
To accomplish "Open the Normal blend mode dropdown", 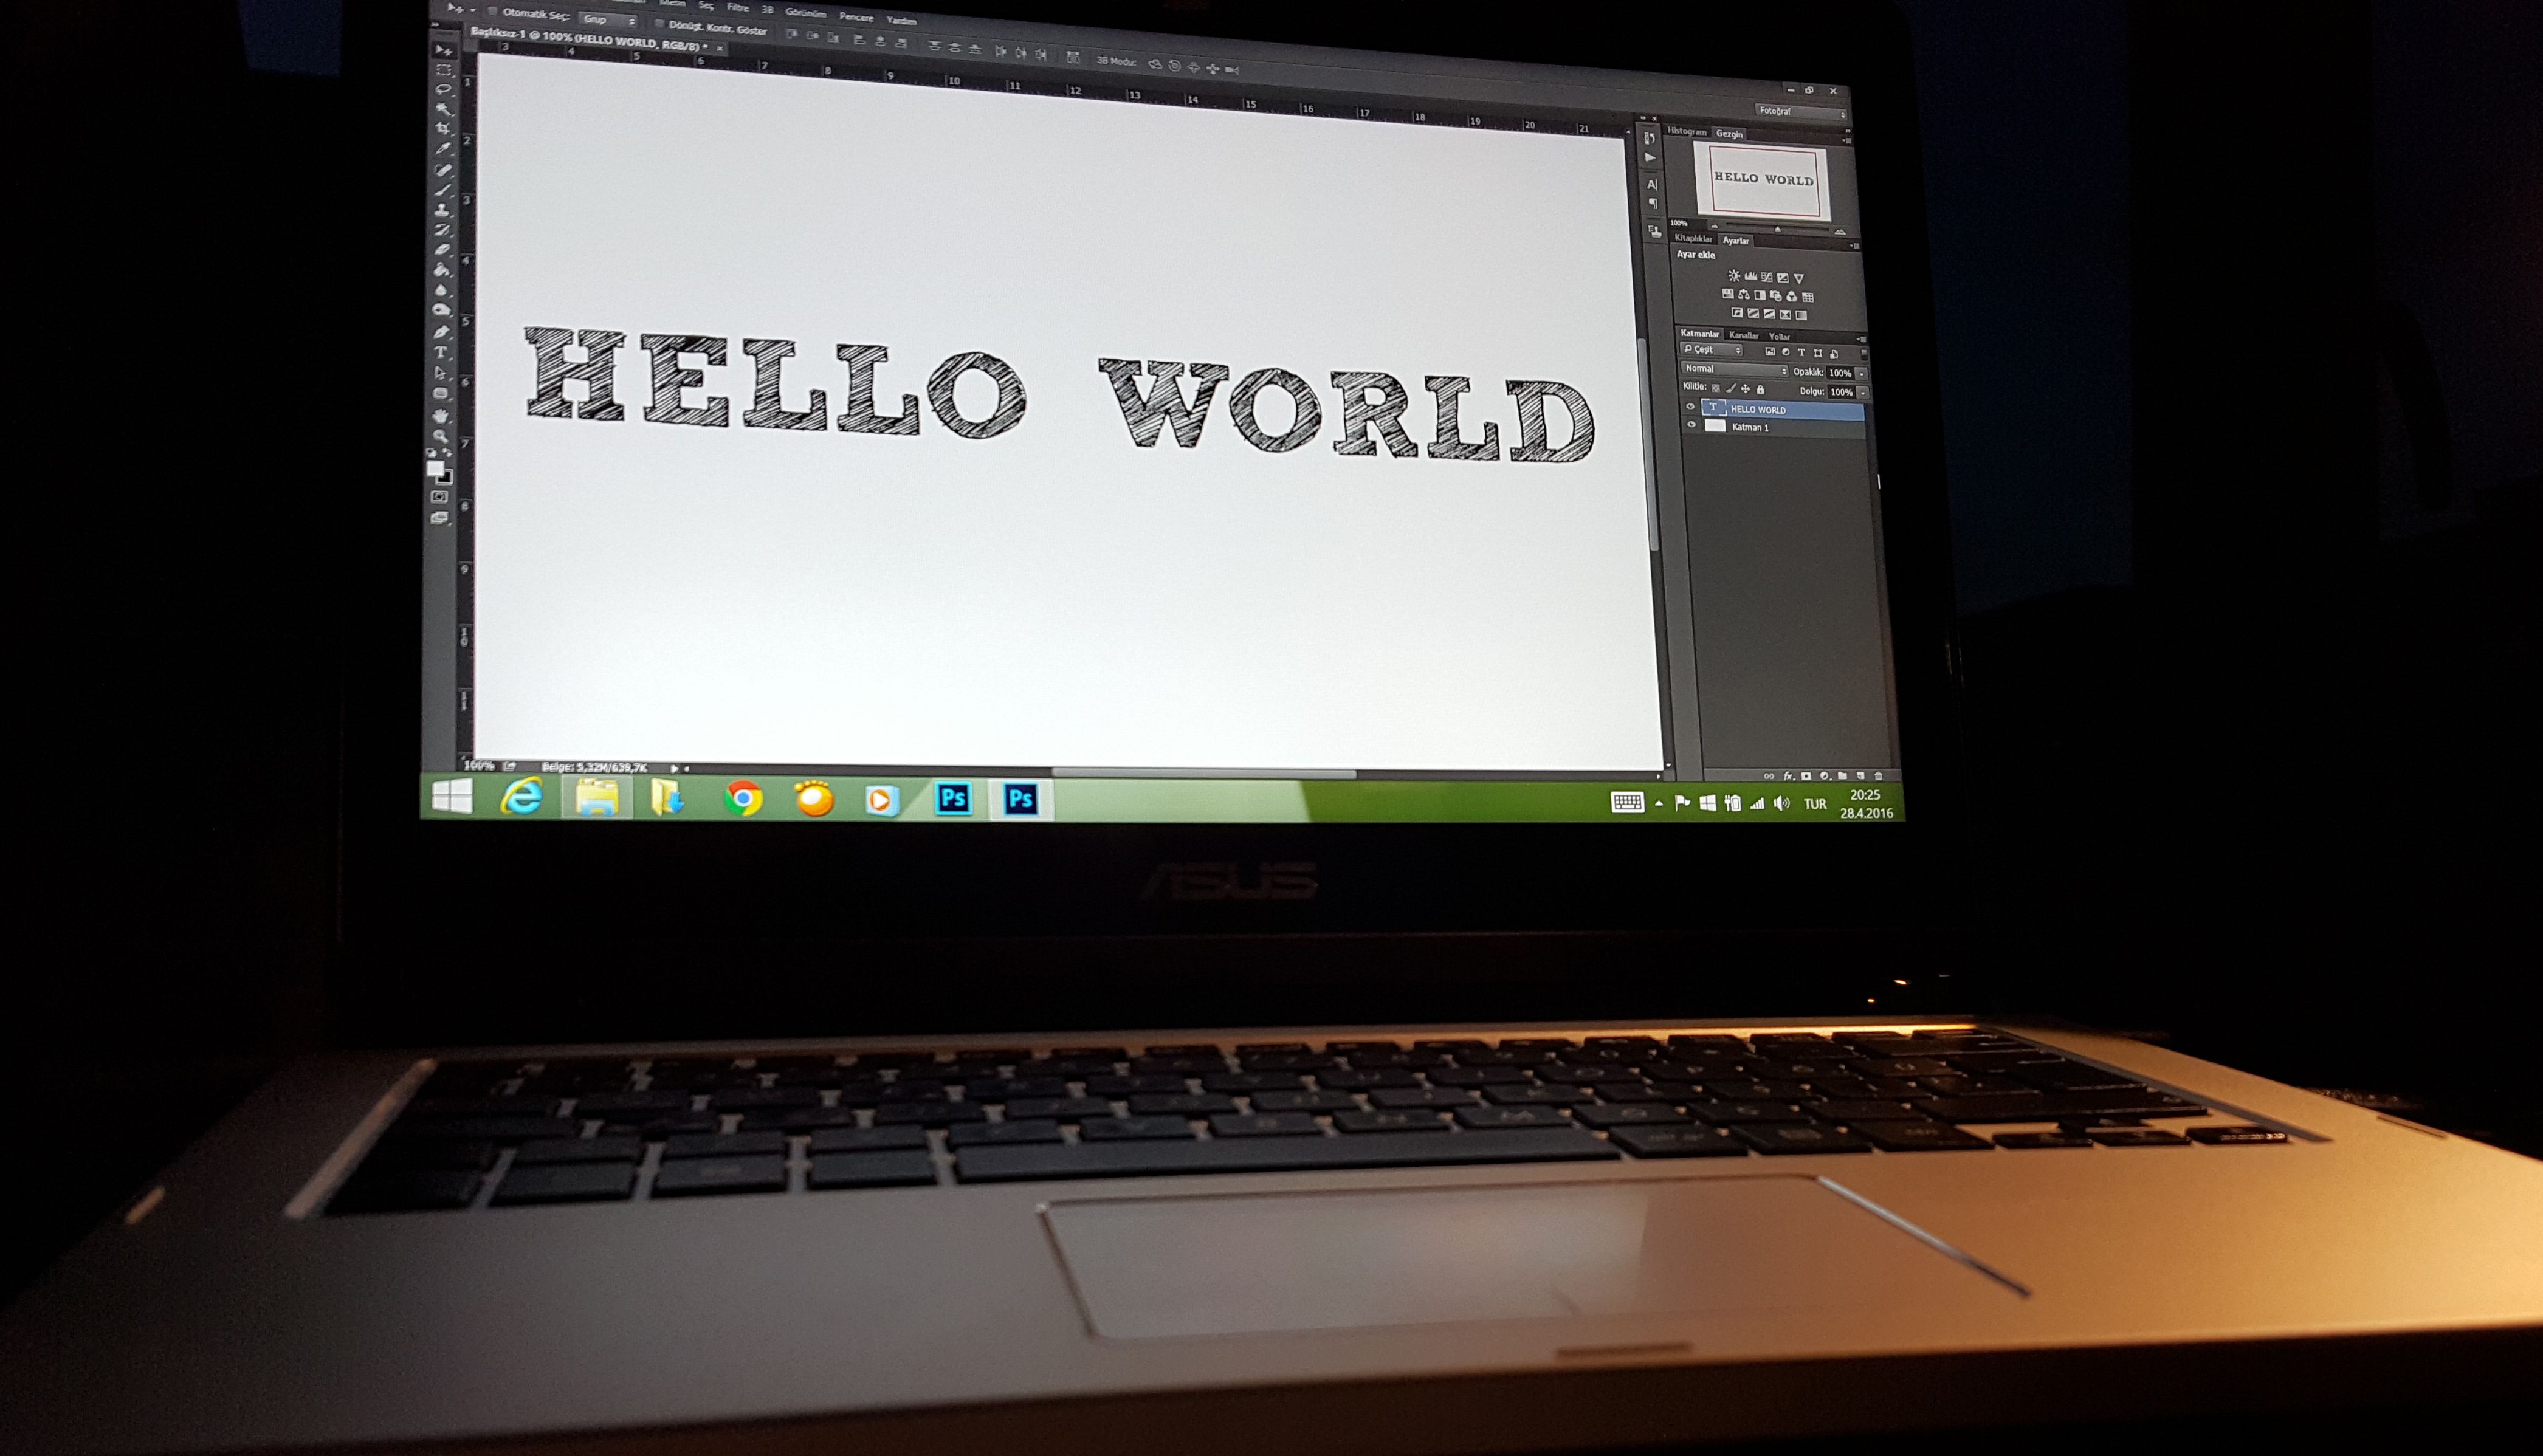I will 1735,370.
